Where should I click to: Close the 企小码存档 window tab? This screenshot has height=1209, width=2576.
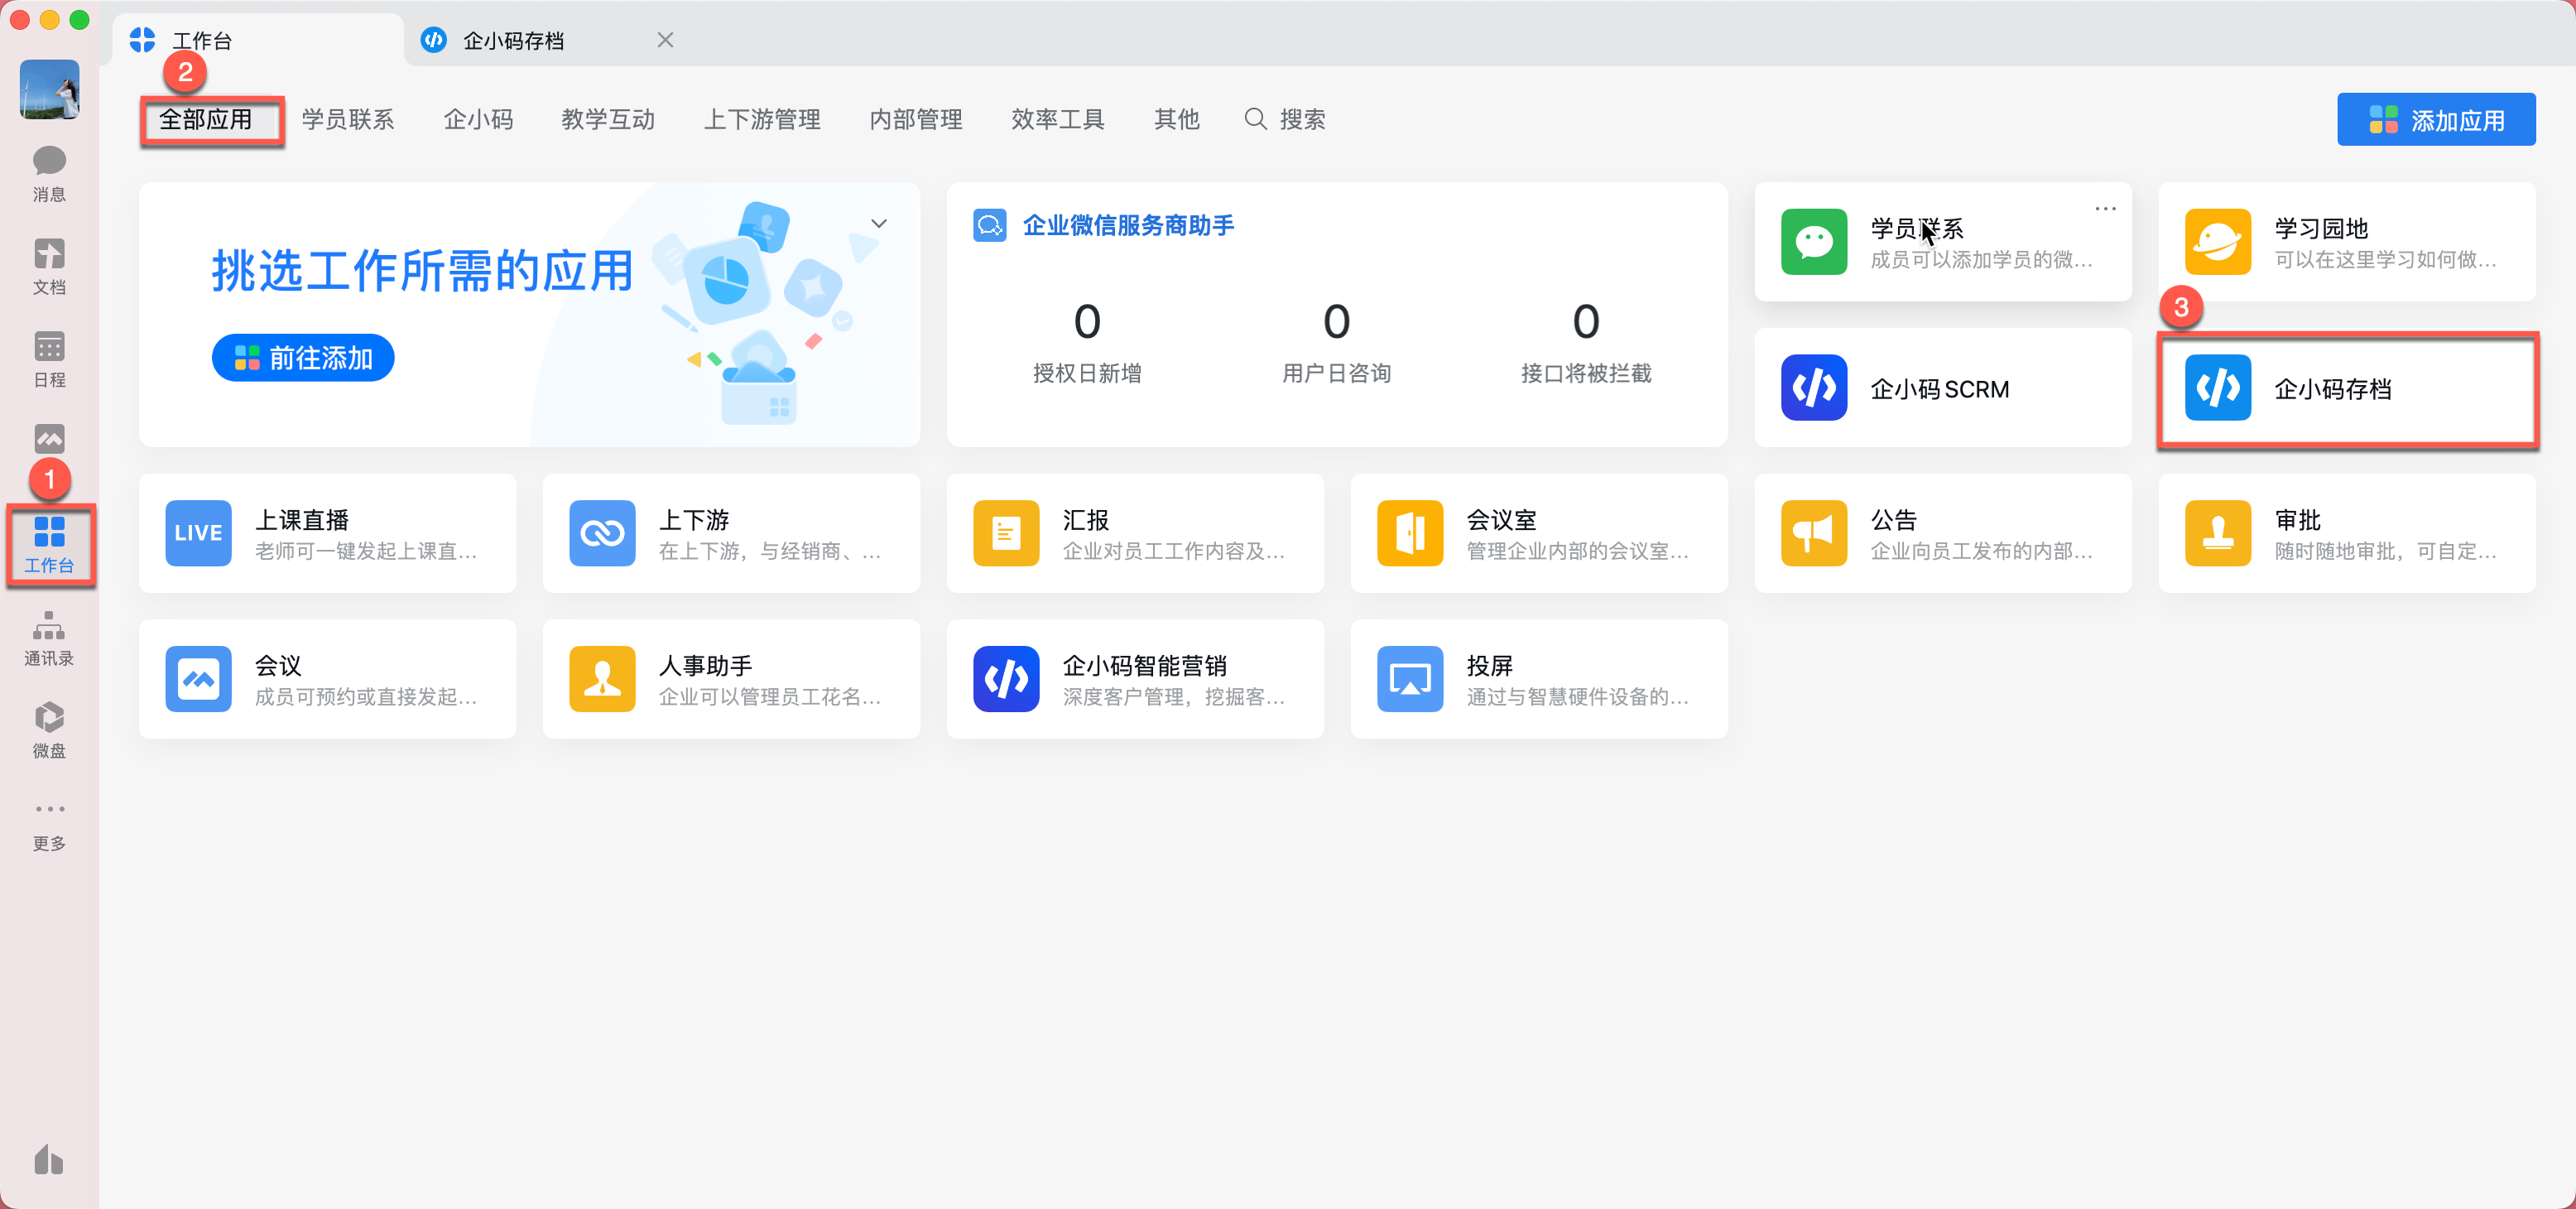click(x=665, y=40)
